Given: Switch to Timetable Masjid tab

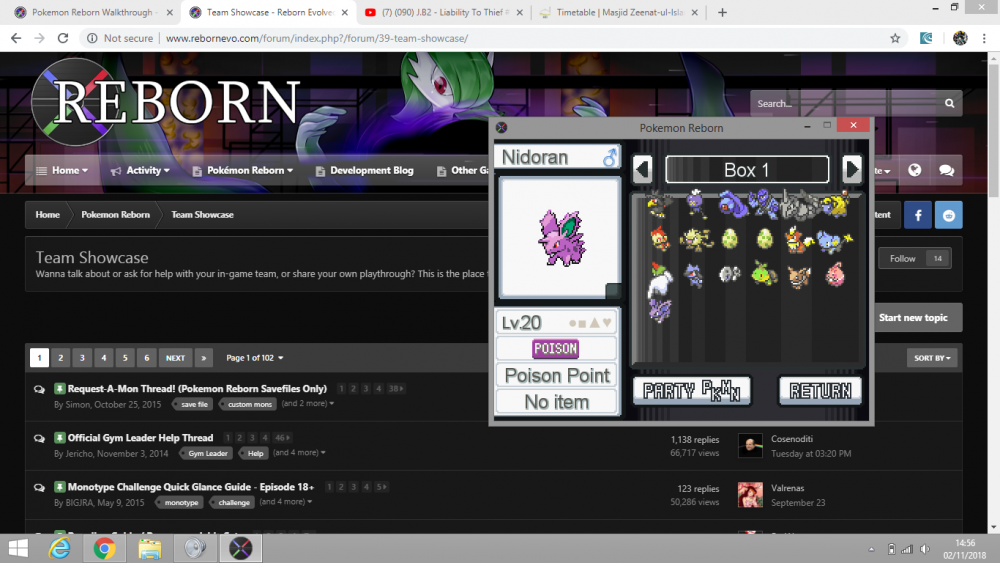Looking at the screenshot, I should click(619, 12).
